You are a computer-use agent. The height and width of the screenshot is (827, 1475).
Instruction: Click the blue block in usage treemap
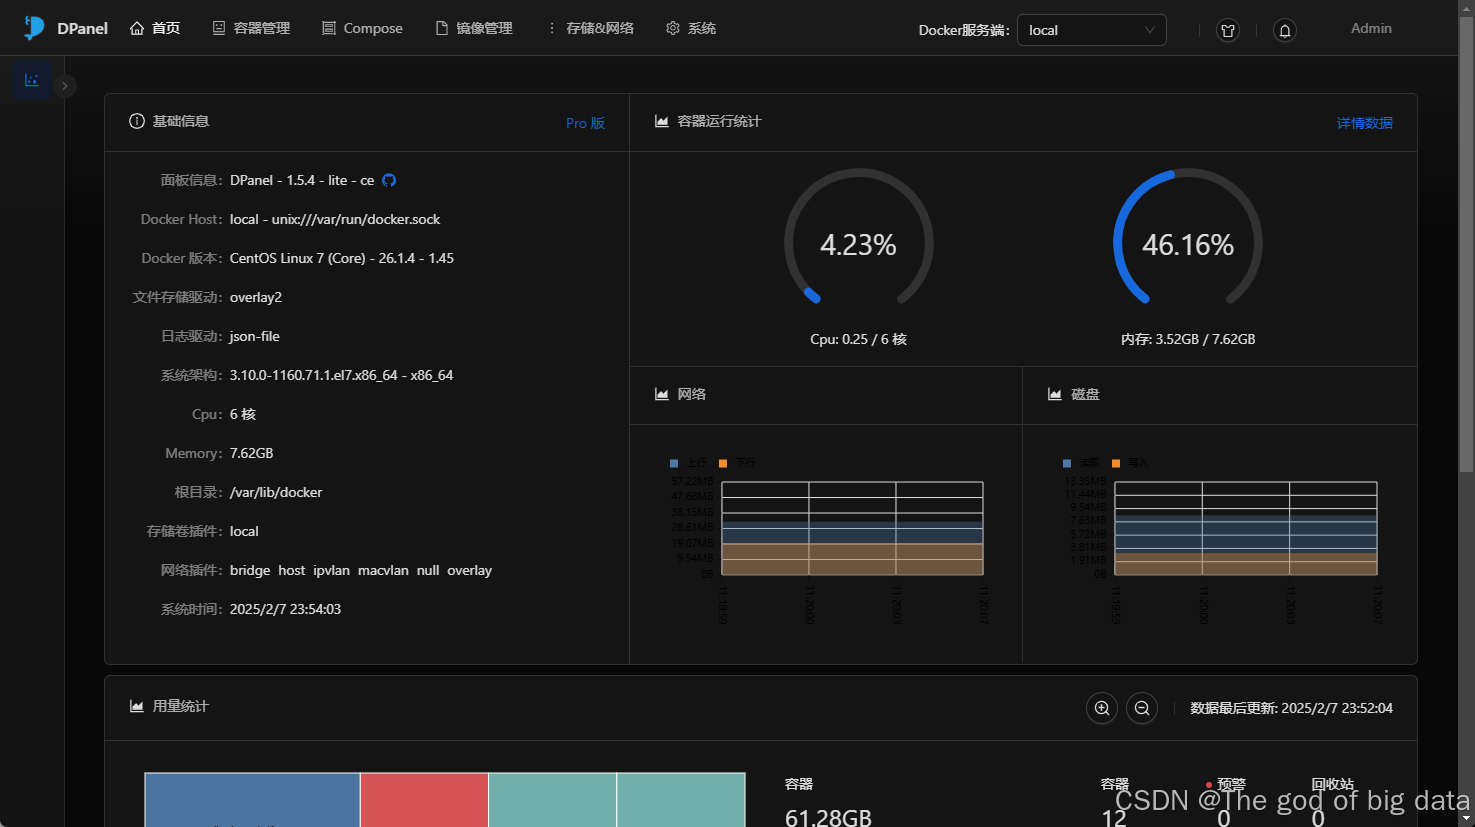tap(252, 799)
